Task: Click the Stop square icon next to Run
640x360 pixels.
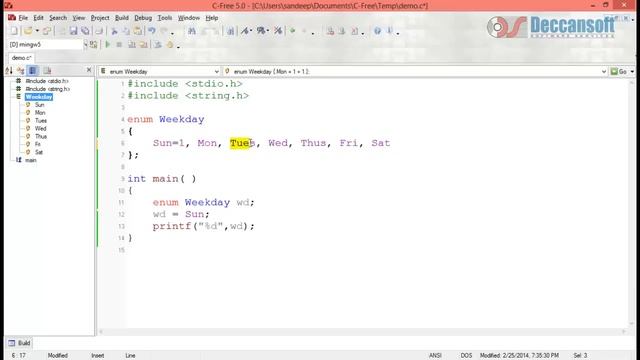Action: tap(119, 44)
